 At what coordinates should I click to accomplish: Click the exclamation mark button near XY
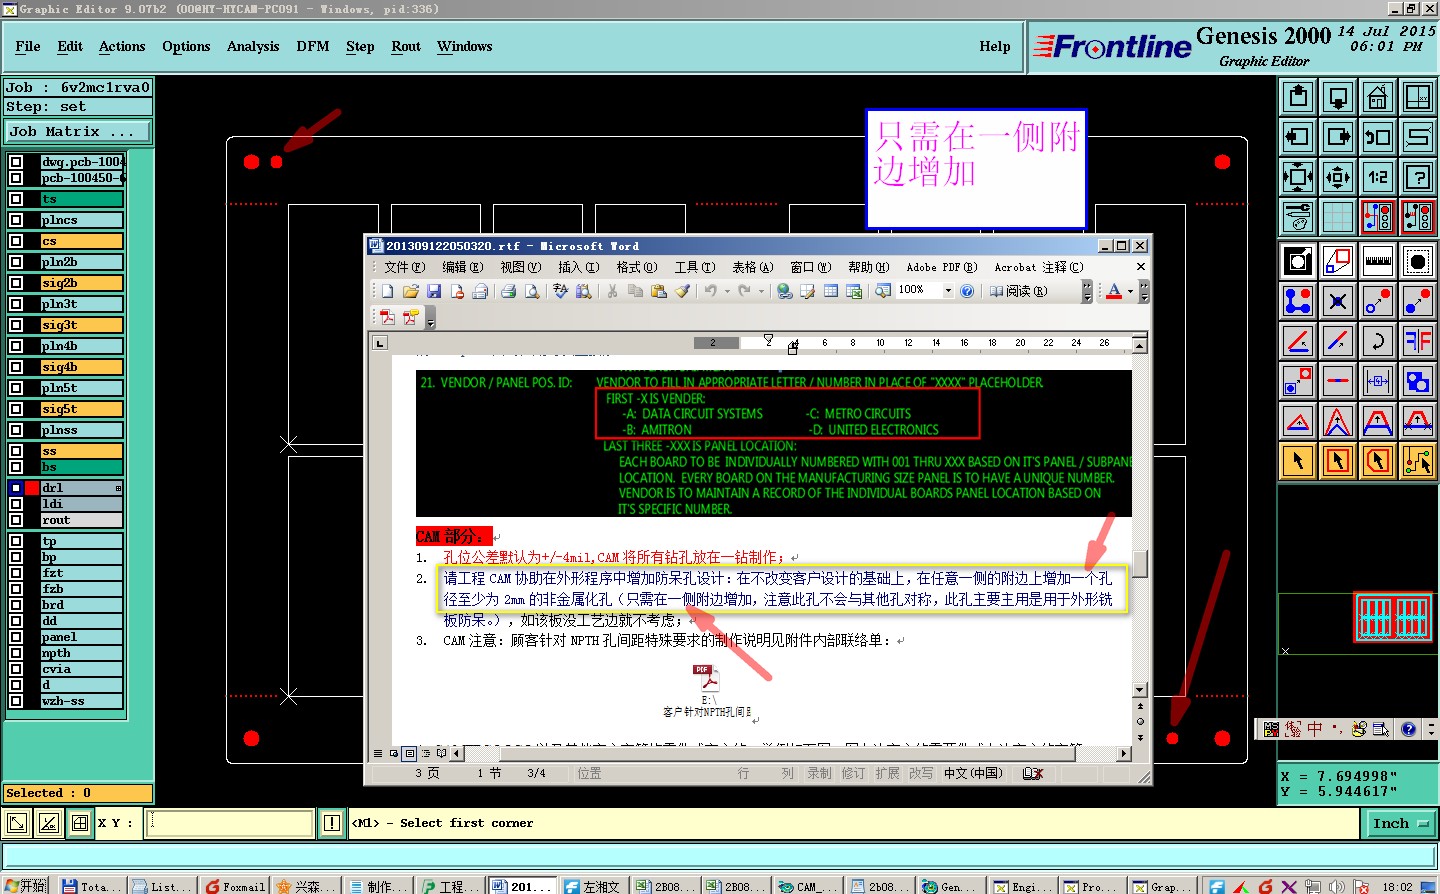click(332, 823)
